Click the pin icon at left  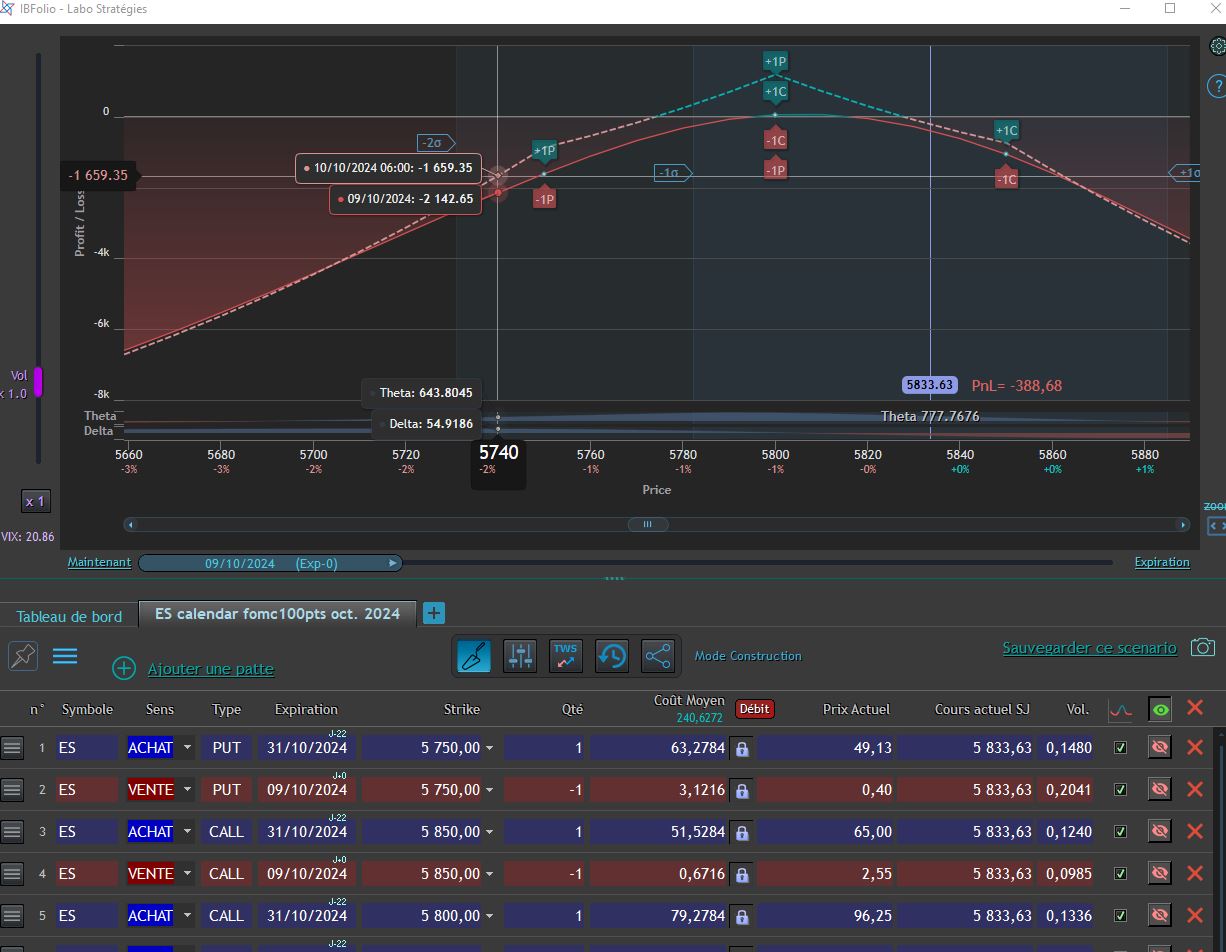click(23, 656)
